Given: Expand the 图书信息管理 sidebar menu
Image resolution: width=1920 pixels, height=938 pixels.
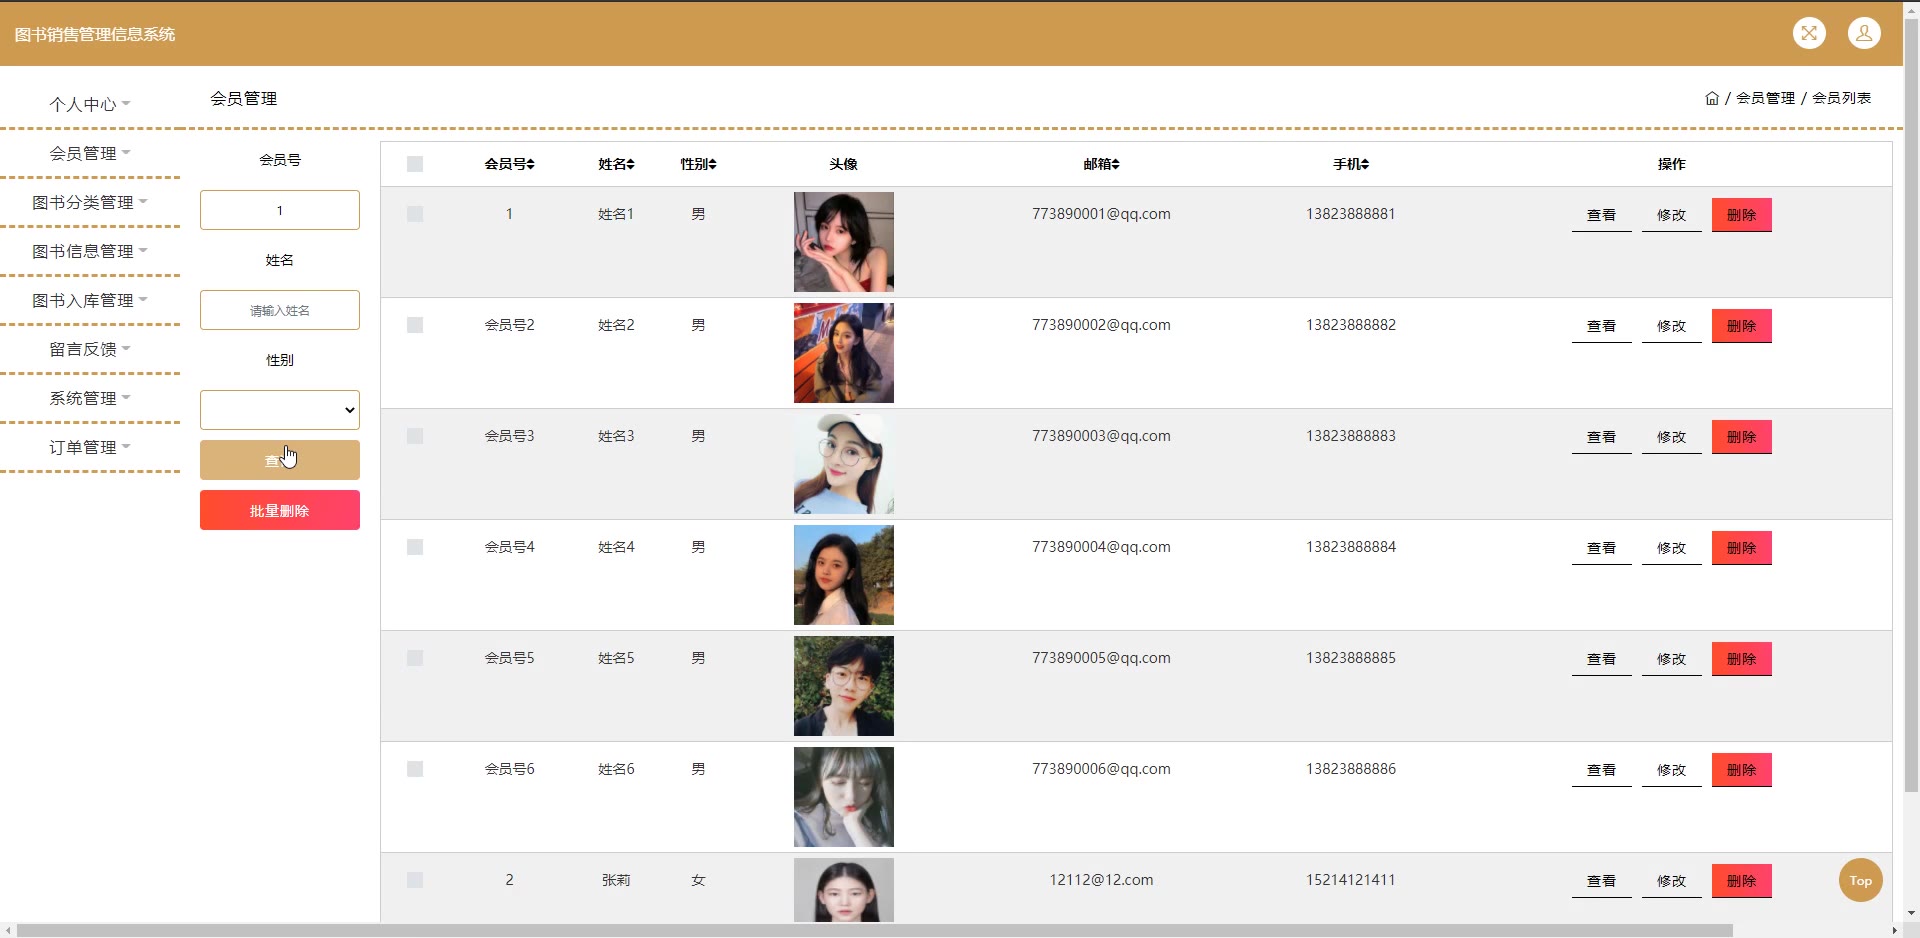Looking at the screenshot, I should click(90, 251).
